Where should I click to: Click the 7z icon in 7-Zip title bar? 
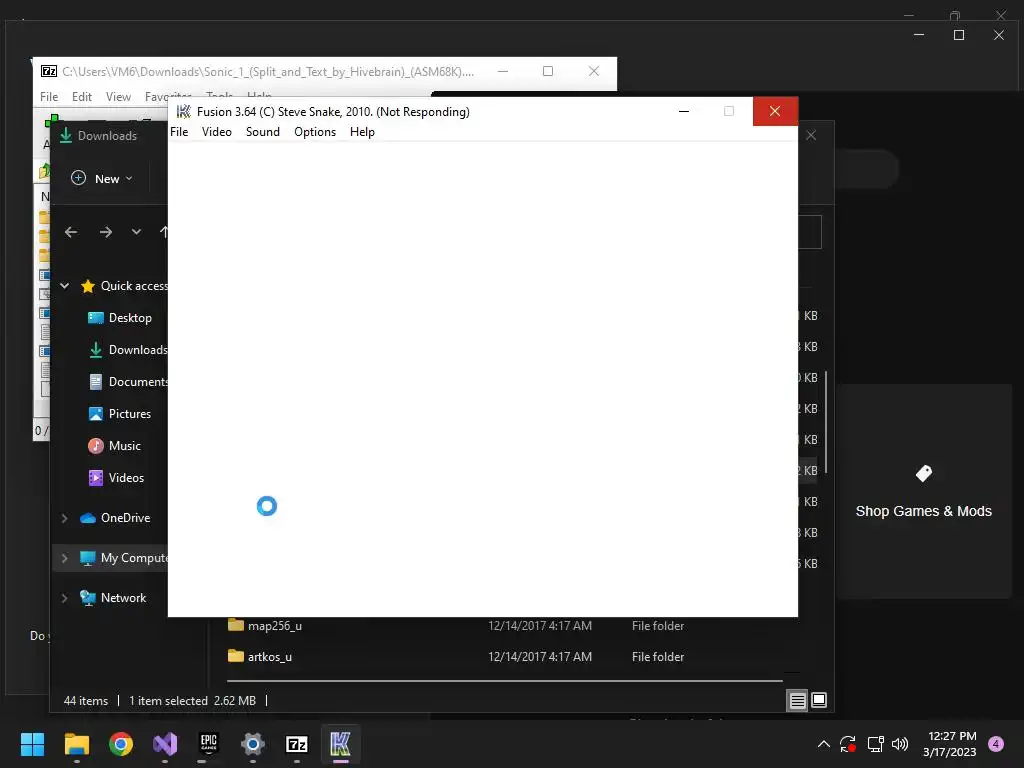pyautogui.click(x=49, y=71)
